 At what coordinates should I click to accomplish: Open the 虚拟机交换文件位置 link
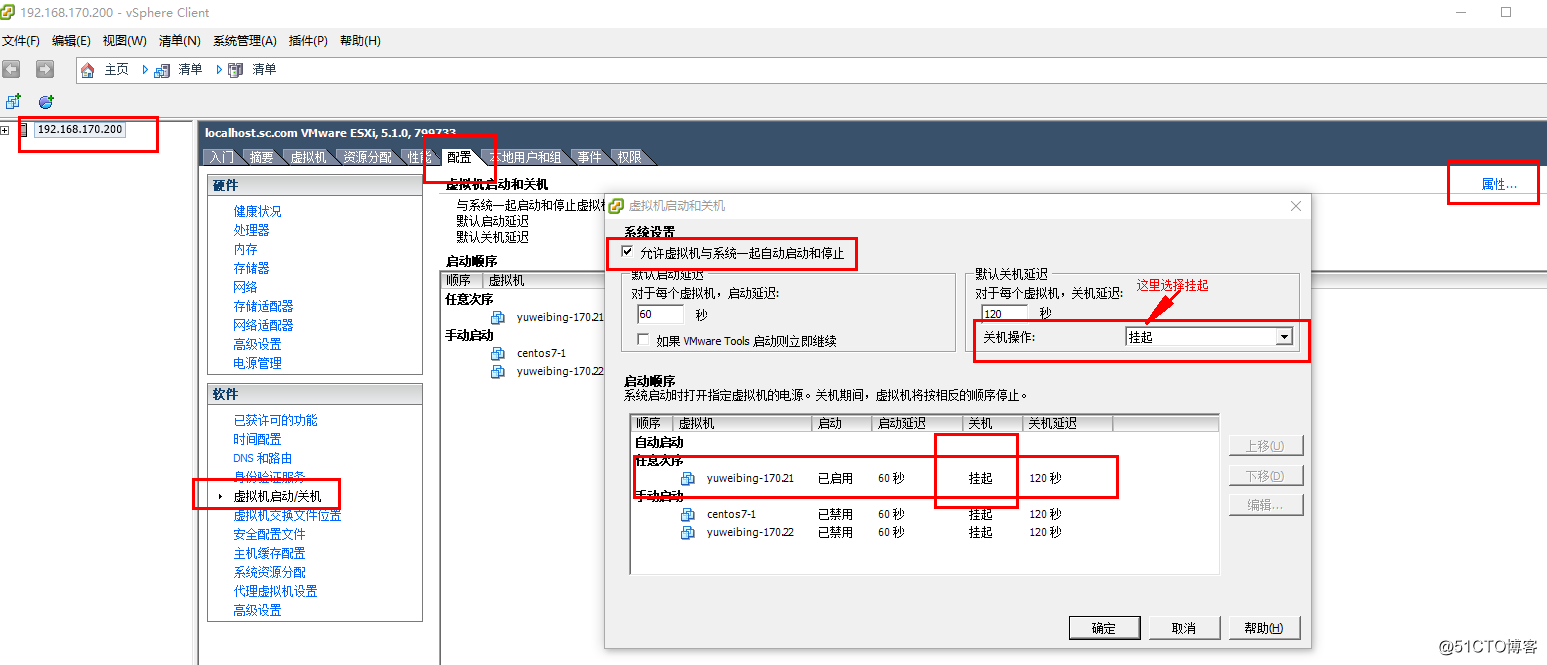click(287, 515)
